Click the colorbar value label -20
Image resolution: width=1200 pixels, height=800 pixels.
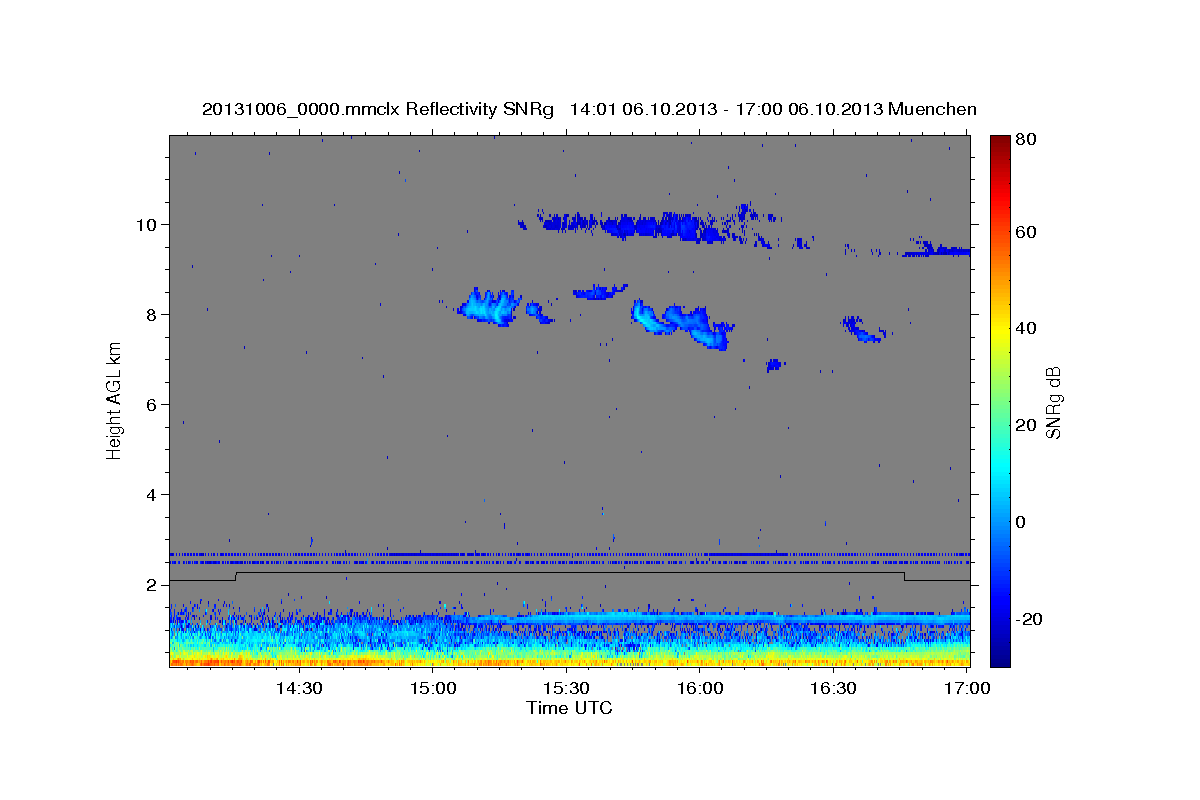(1028, 619)
